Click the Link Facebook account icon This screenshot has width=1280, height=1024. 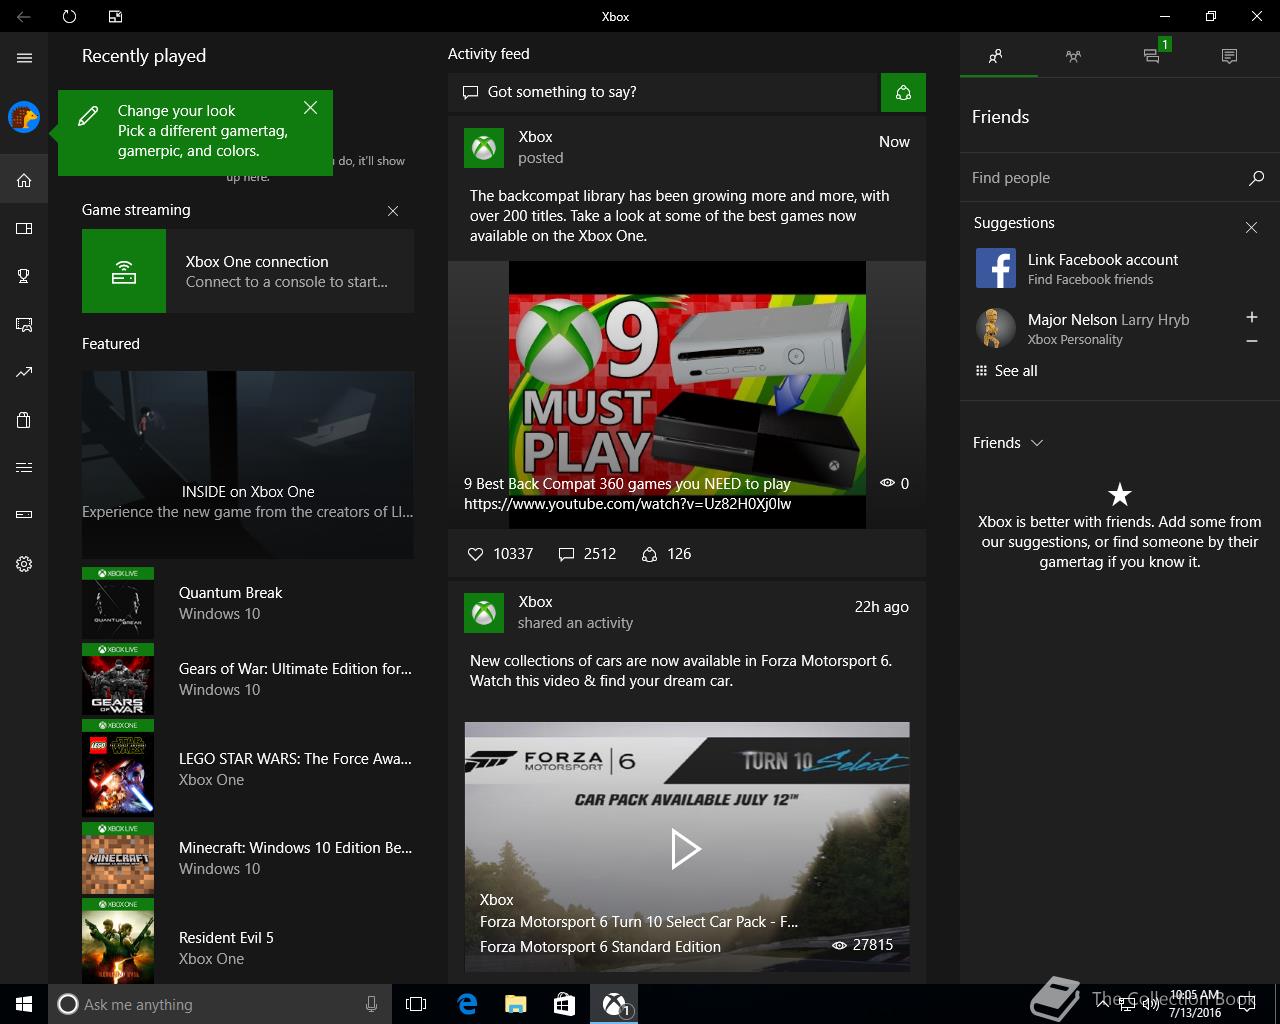[x=996, y=269]
